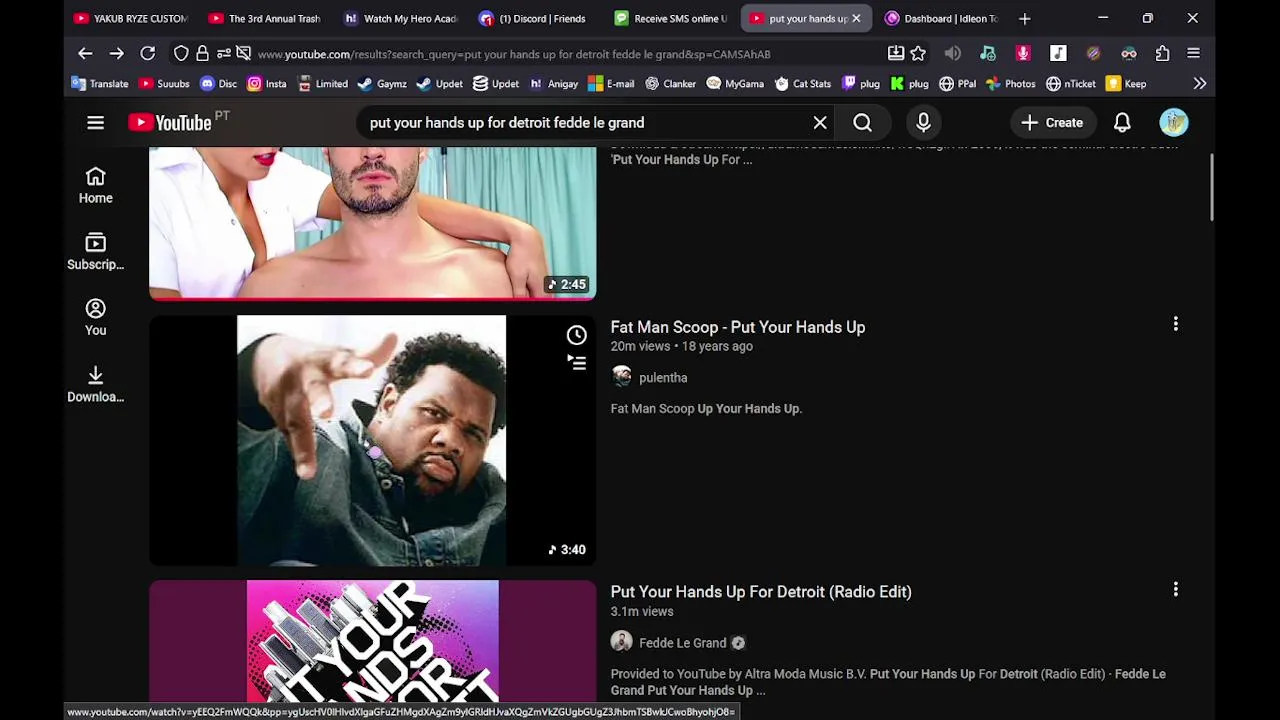Open the Disc bookmark
The height and width of the screenshot is (720, 1280).
[x=218, y=84]
